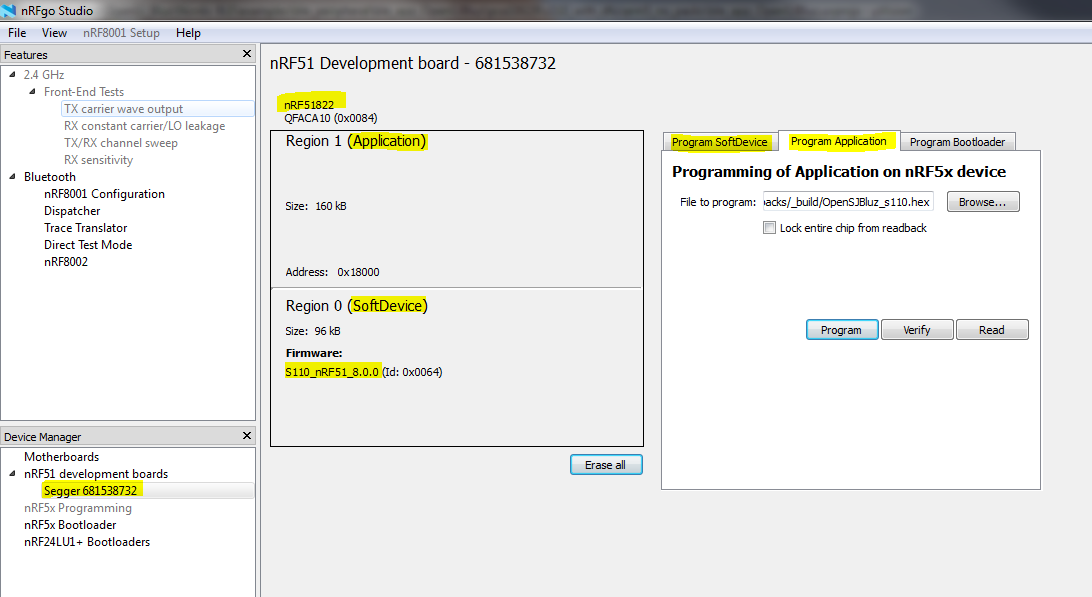Close the Features panel
The width and height of the screenshot is (1092, 597).
pos(247,54)
